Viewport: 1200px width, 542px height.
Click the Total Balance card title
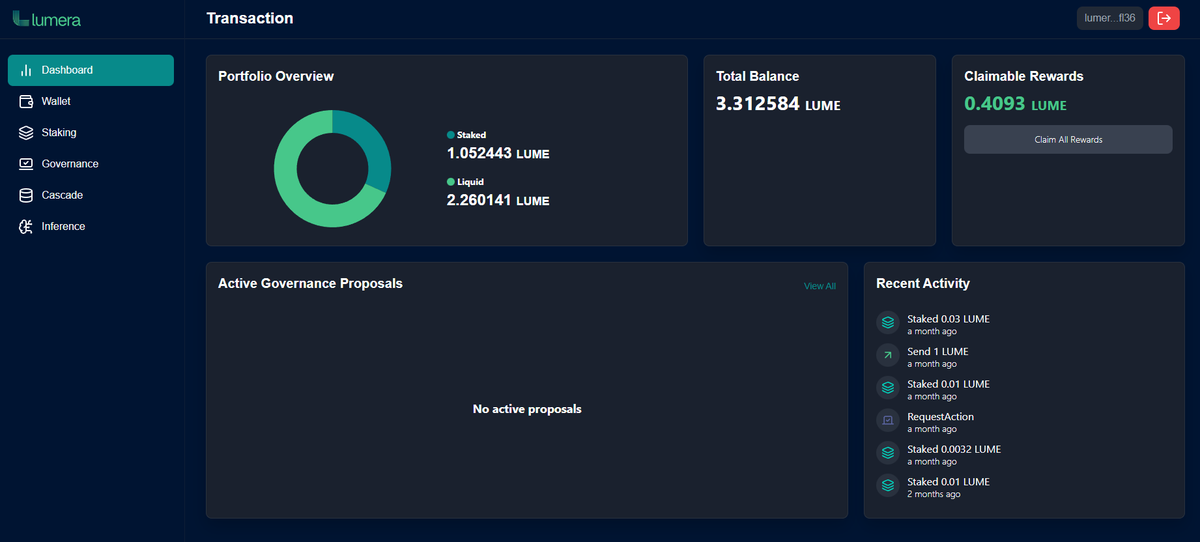tap(757, 76)
